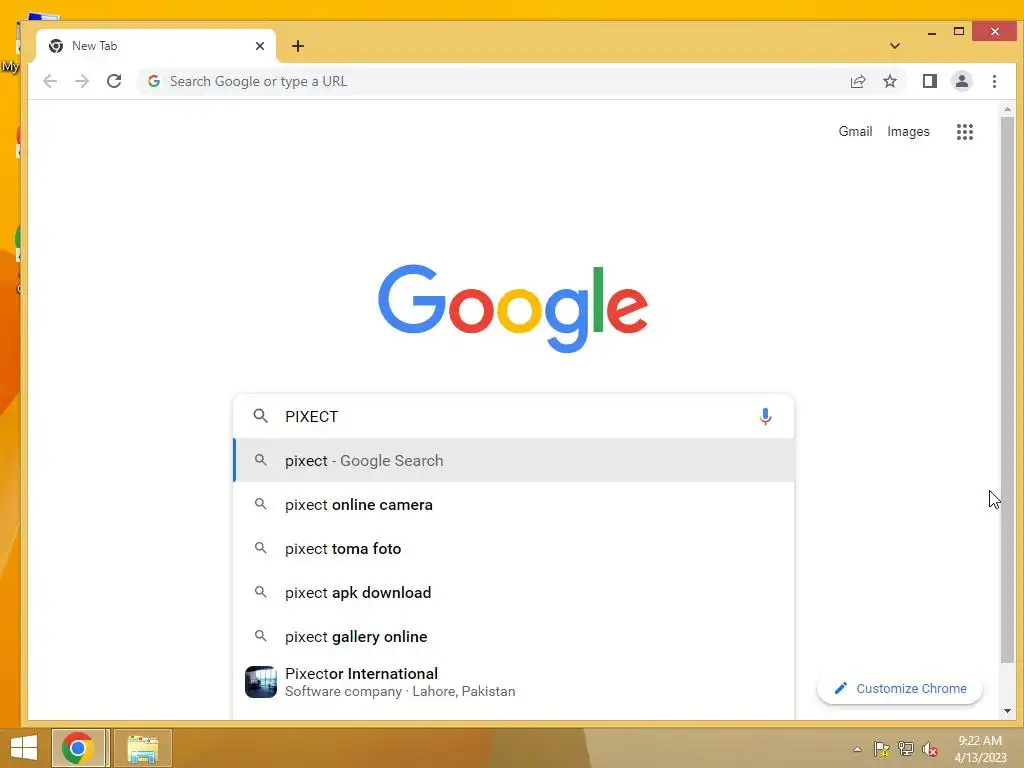This screenshot has width=1024, height=768.
Task: Click the muted volume tray icon
Action: click(x=930, y=749)
